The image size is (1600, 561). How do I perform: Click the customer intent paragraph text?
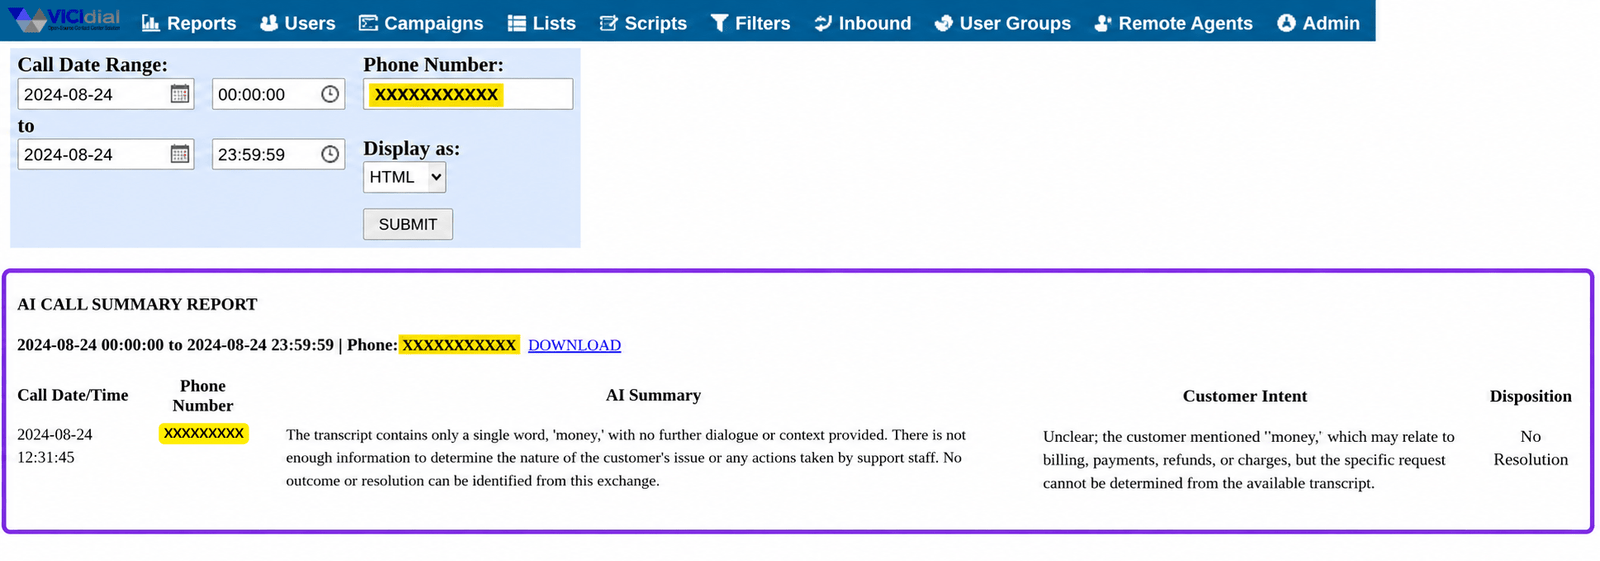[x=1249, y=460]
